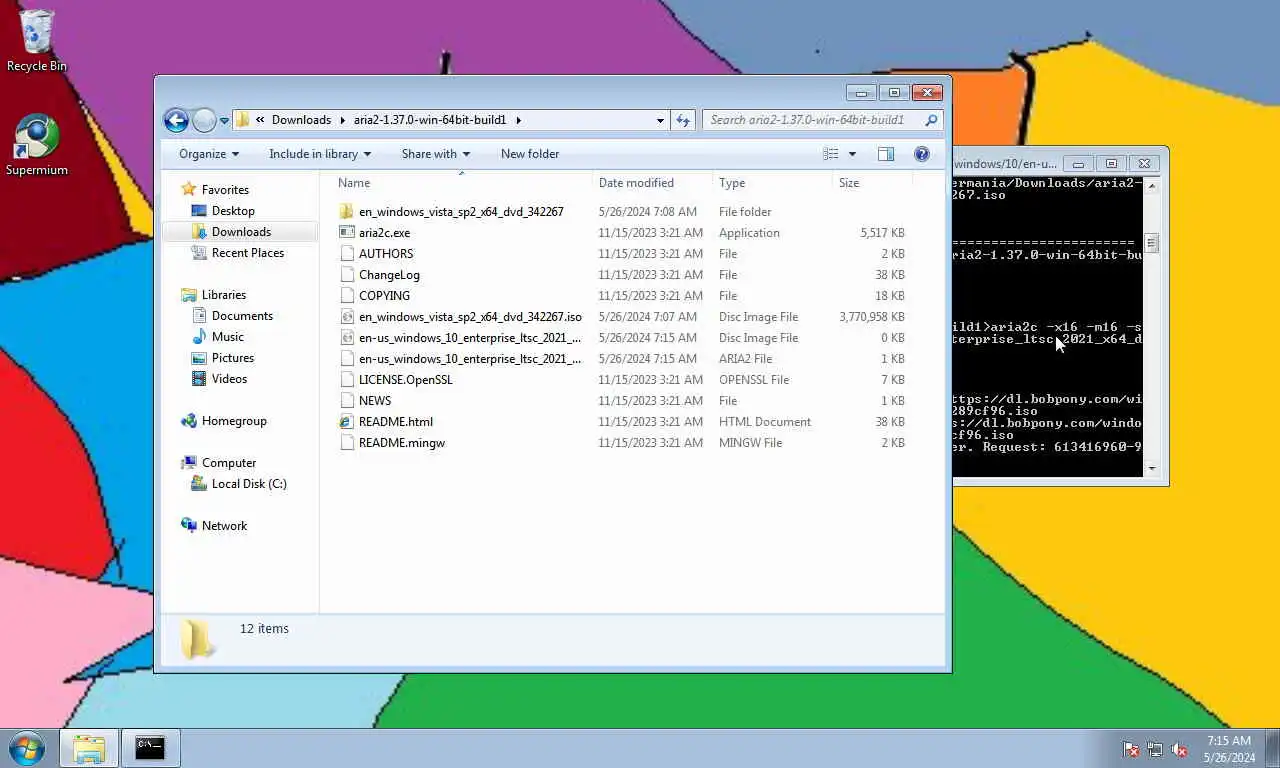Open the Include in library dropdown
This screenshot has height=768, width=1280.
coord(320,154)
